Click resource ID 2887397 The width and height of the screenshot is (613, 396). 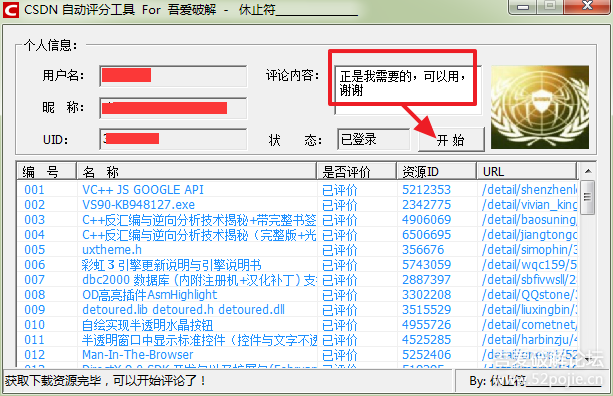pos(427,280)
